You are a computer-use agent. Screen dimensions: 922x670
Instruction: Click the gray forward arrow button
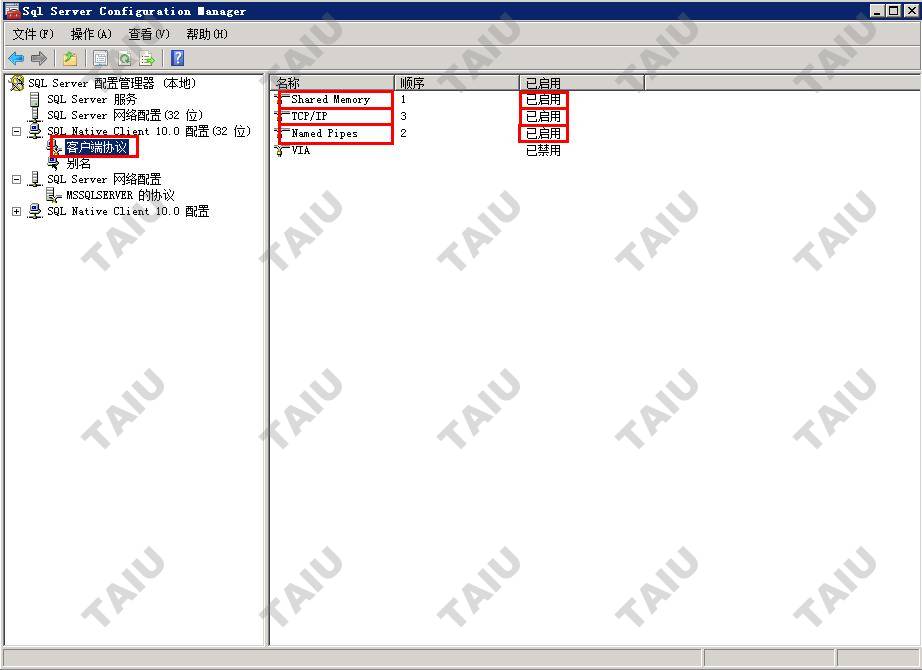click(x=39, y=58)
